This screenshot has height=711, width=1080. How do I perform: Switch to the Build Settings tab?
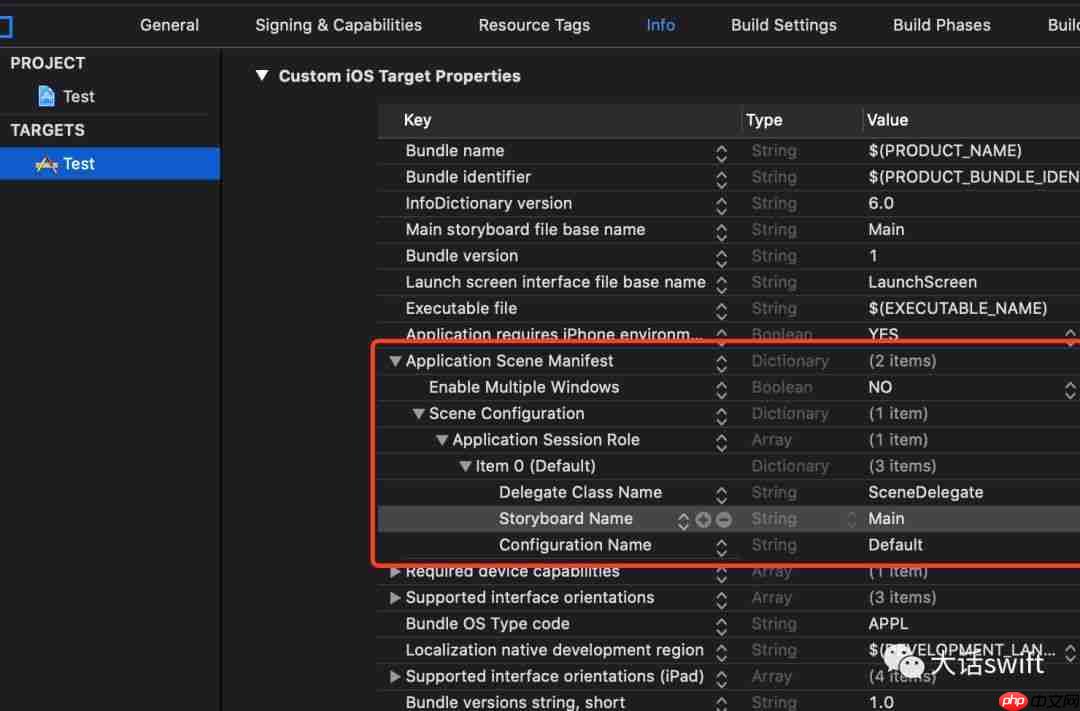pyautogui.click(x=783, y=25)
